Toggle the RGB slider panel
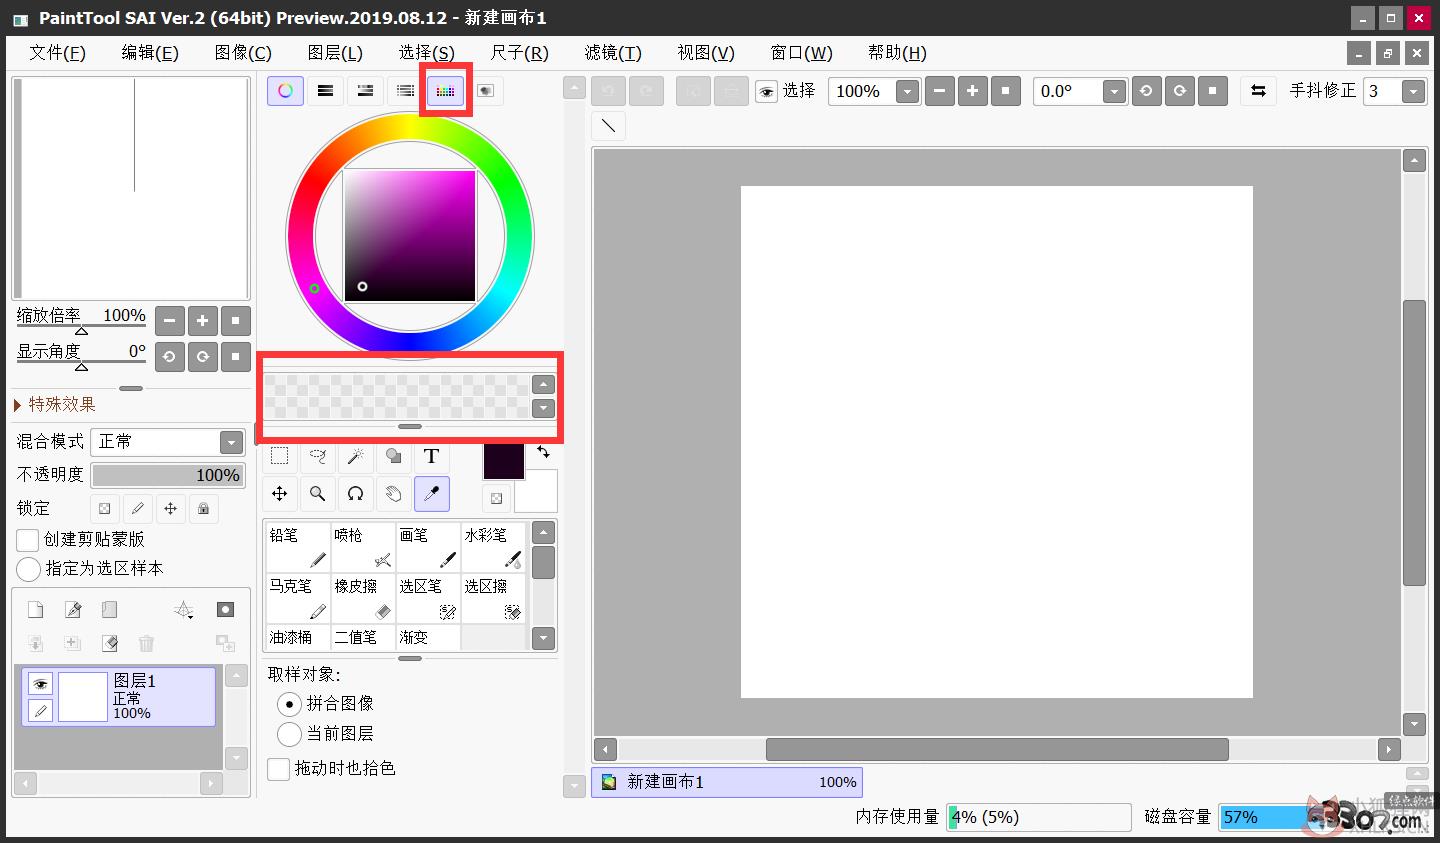 click(x=325, y=91)
